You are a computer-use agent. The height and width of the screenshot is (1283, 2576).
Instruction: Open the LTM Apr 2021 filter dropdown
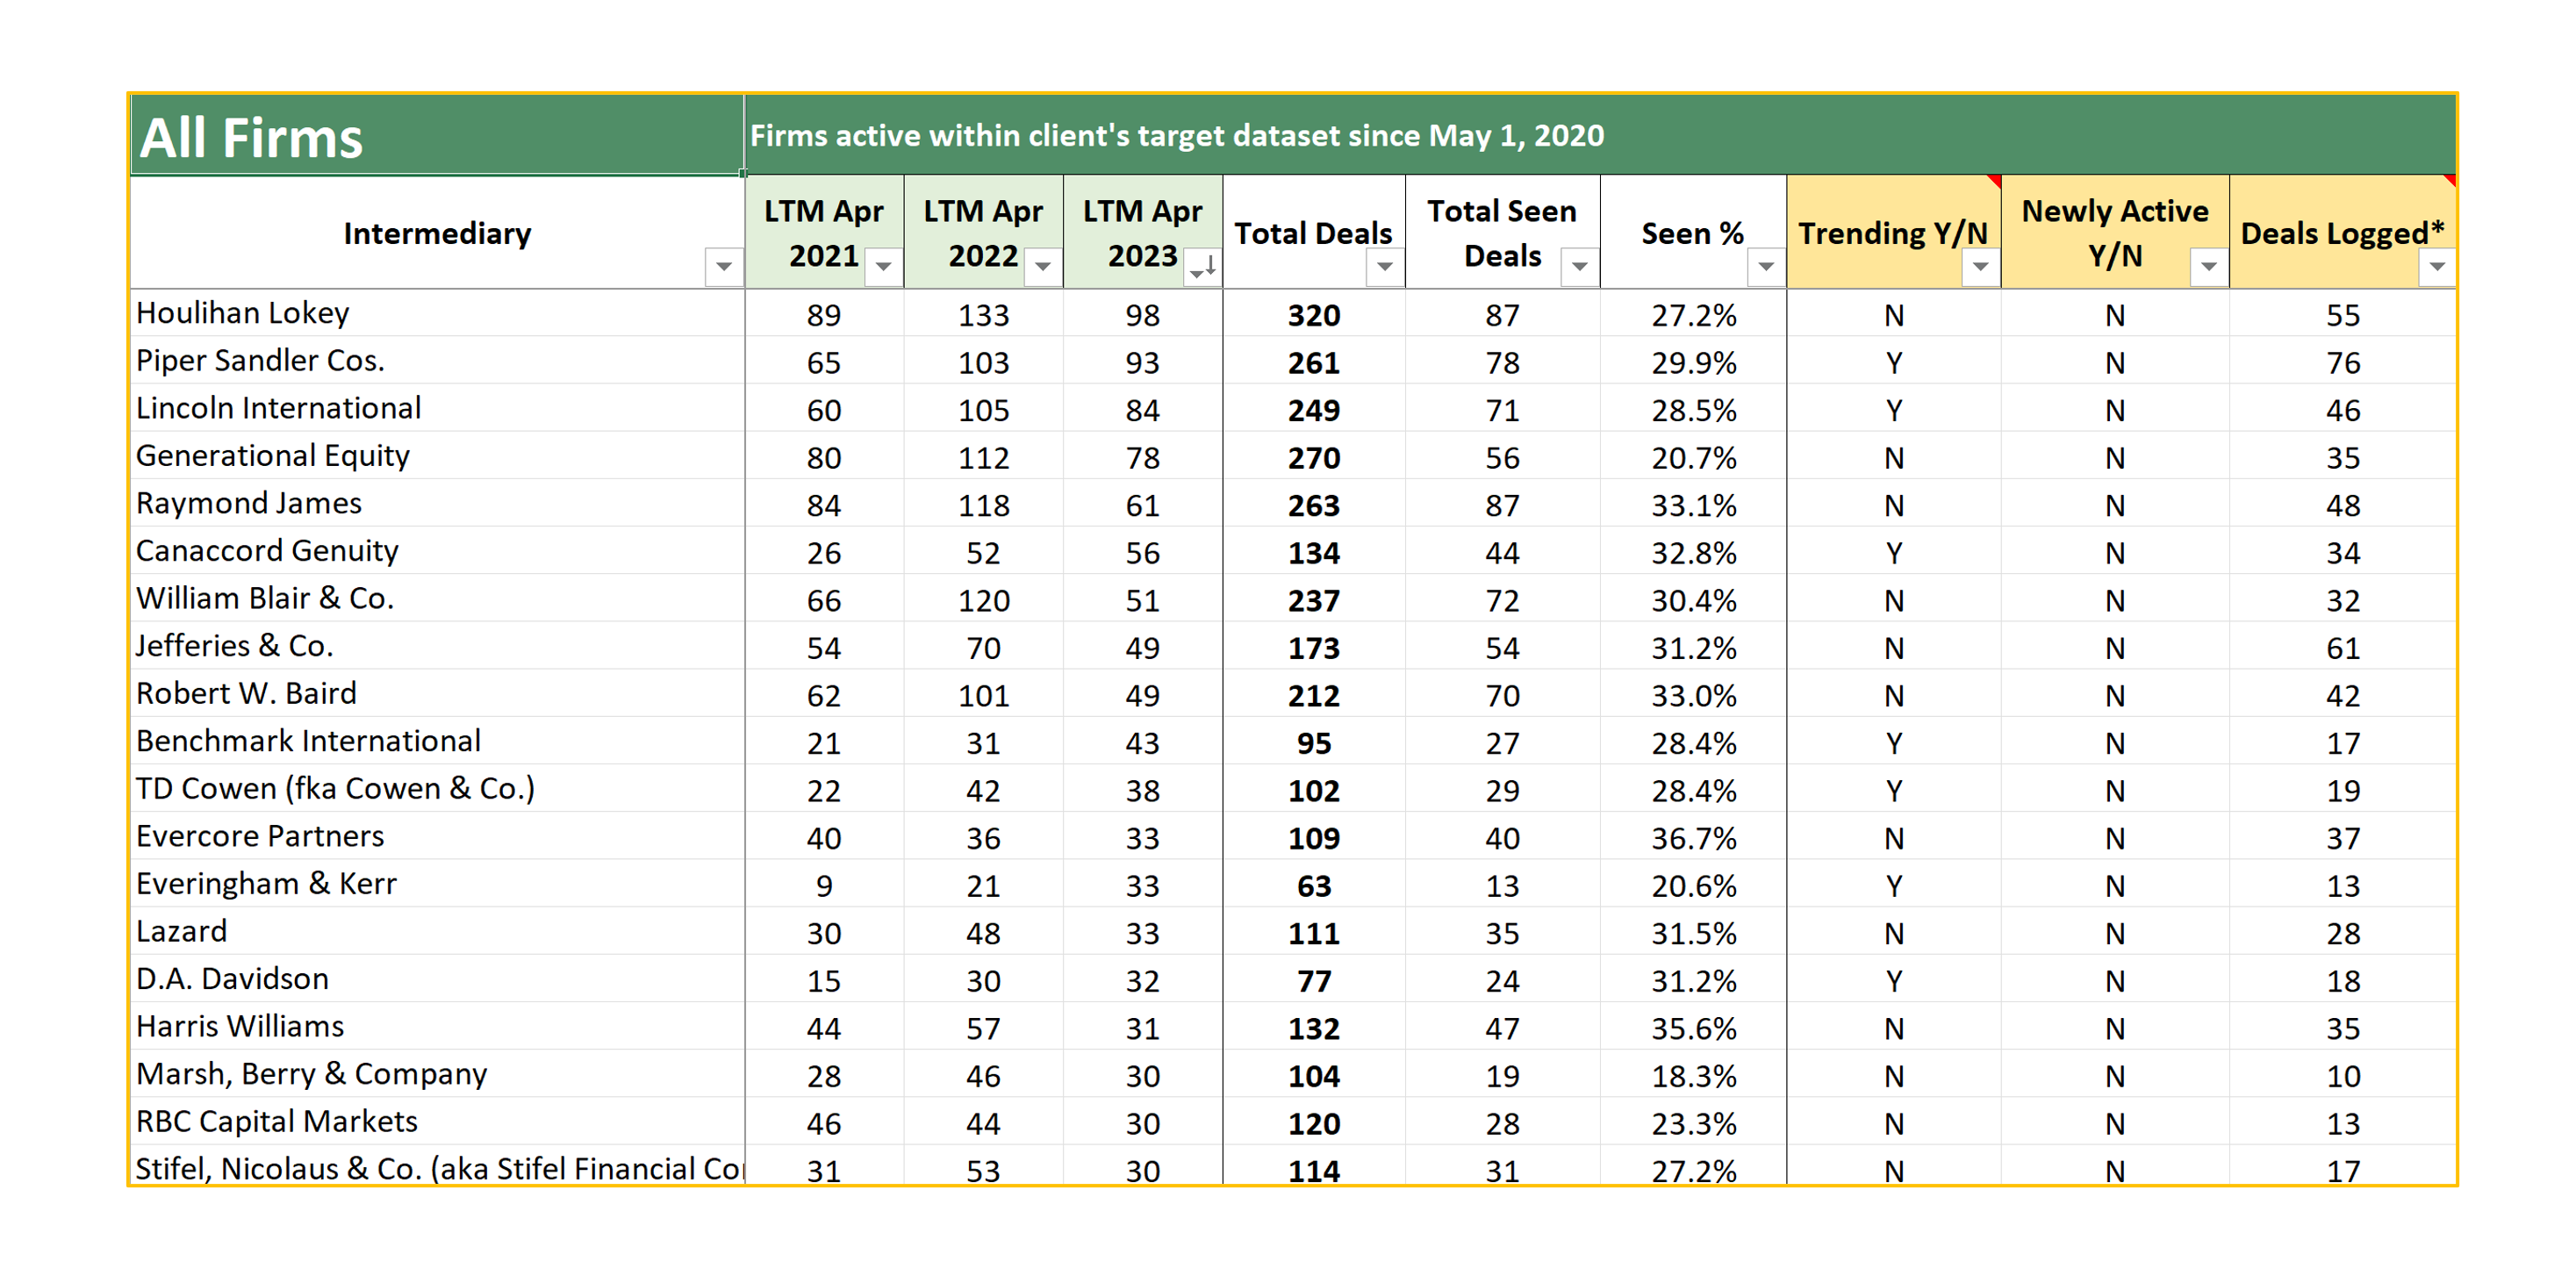click(882, 266)
